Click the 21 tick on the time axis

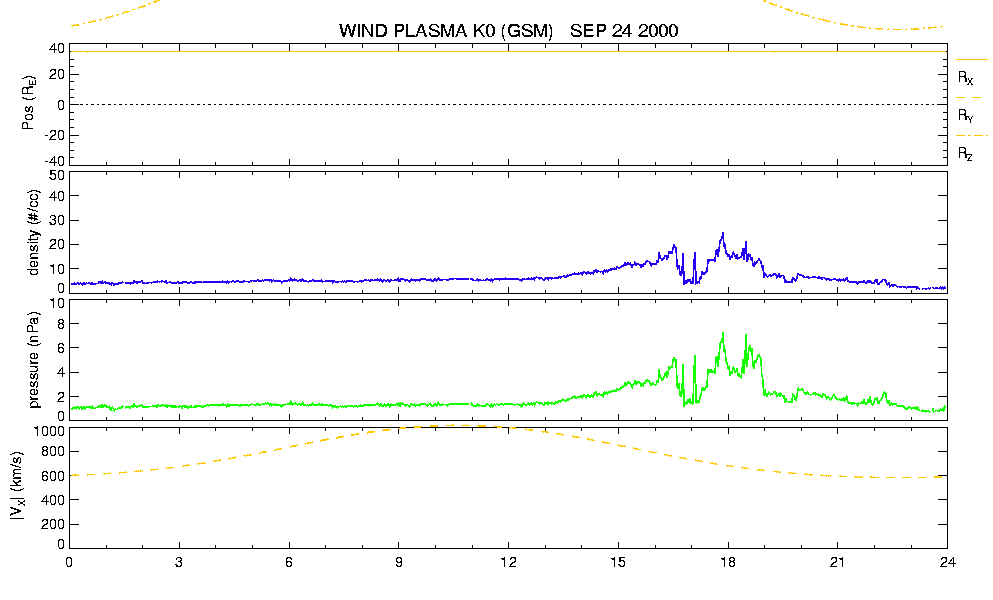(838, 562)
